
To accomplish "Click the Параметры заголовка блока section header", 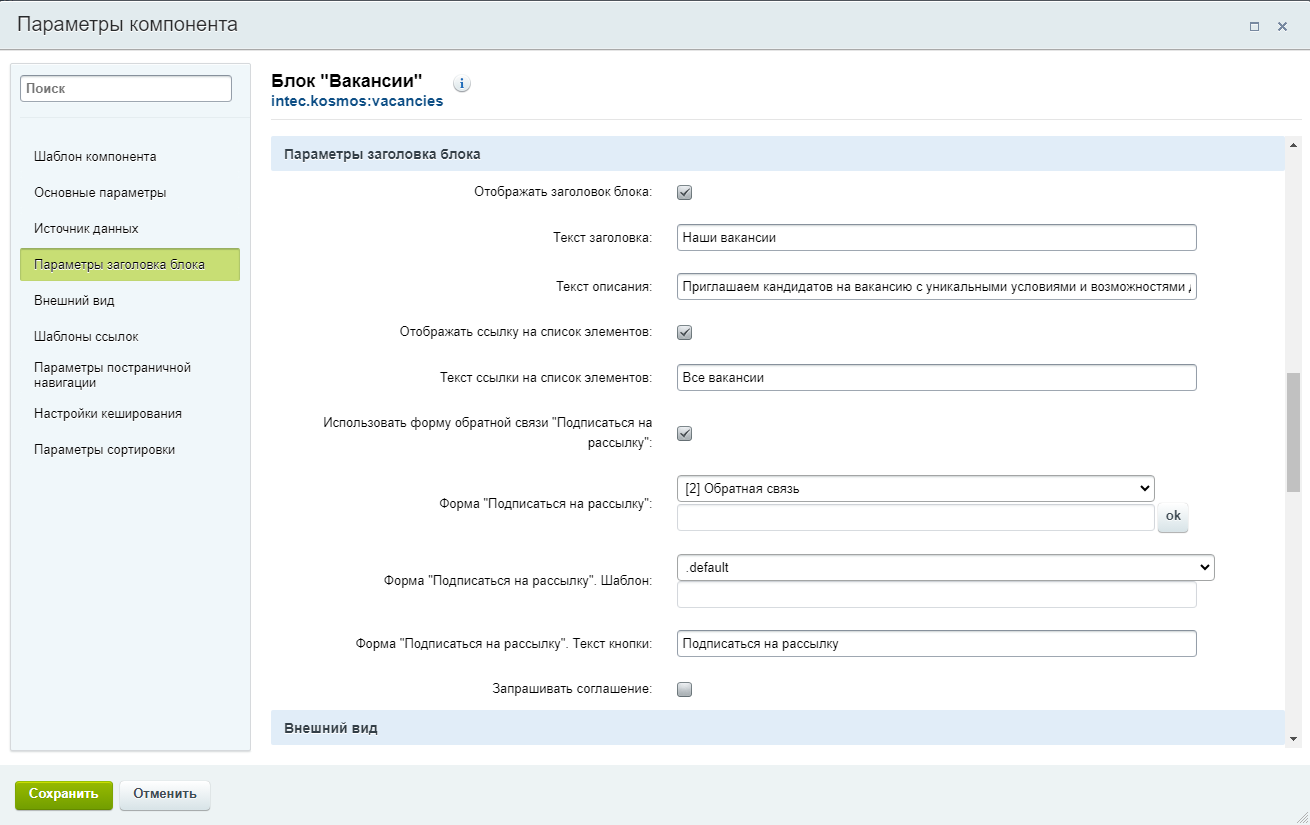I will click(x=777, y=154).
